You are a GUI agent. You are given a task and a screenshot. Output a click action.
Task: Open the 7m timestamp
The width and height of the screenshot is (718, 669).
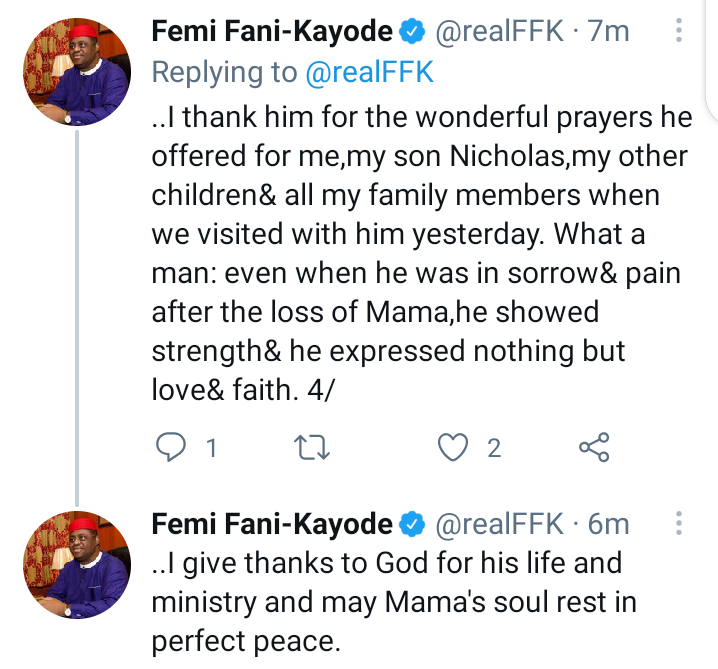[608, 31]
